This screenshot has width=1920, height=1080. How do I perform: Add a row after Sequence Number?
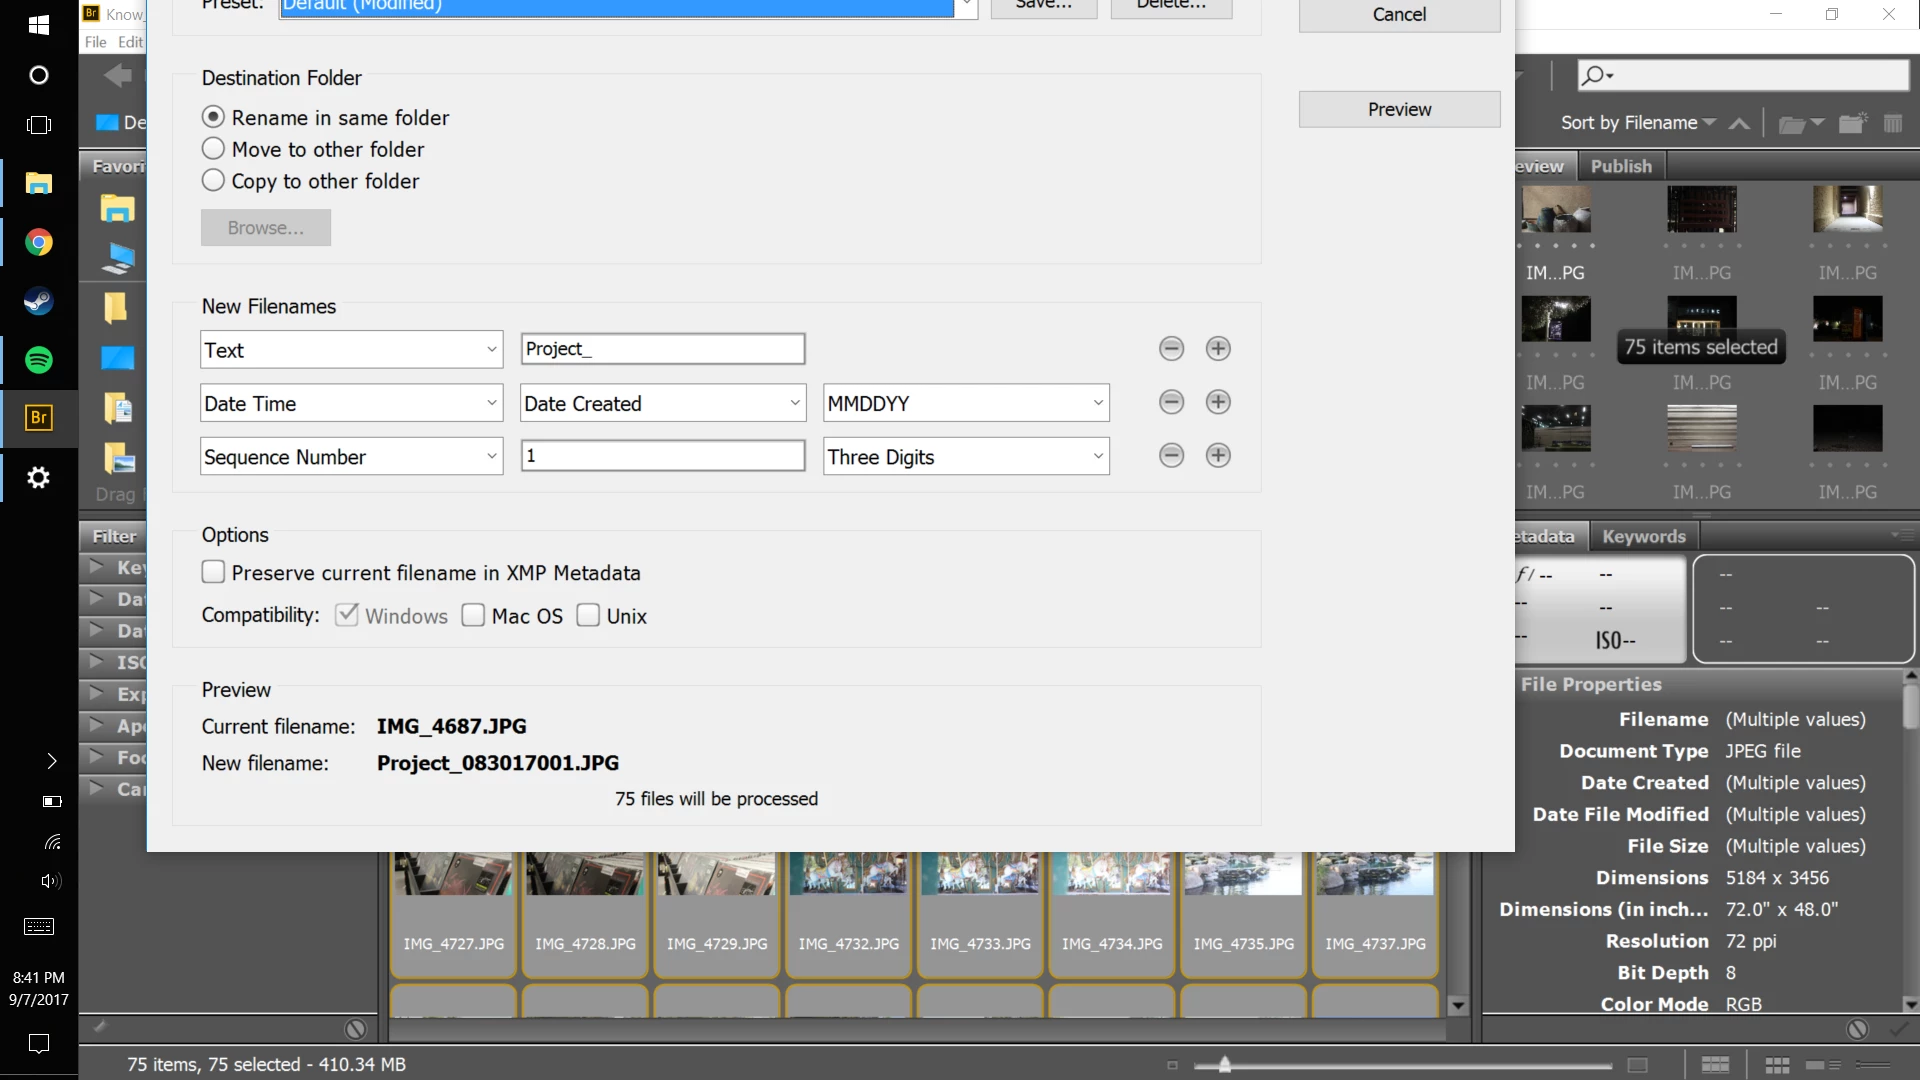[x=1217, y=456]
